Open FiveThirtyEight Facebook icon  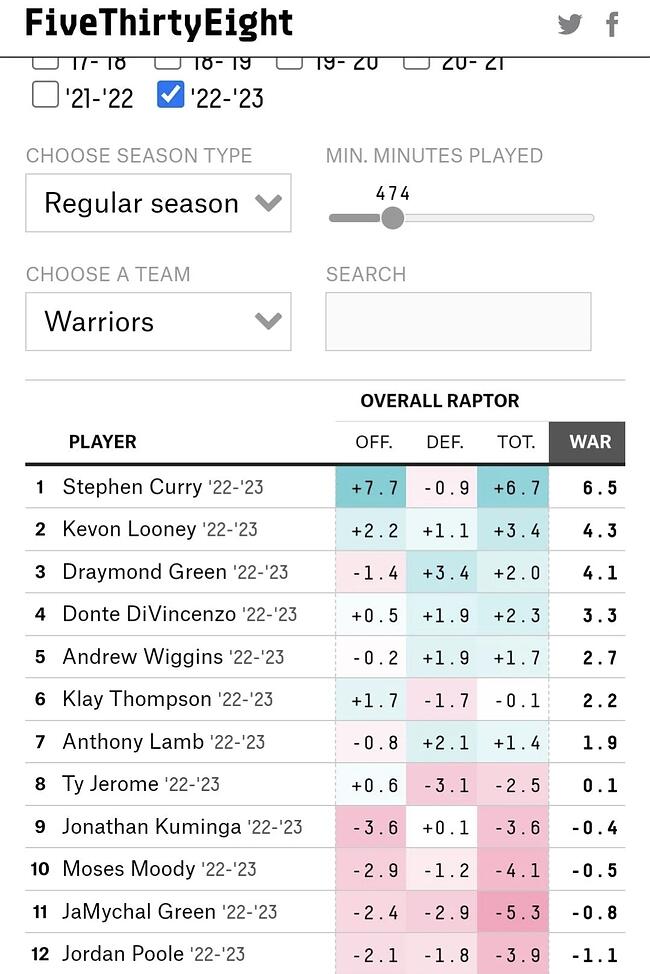pyautogui.click(x=612, y=24)
